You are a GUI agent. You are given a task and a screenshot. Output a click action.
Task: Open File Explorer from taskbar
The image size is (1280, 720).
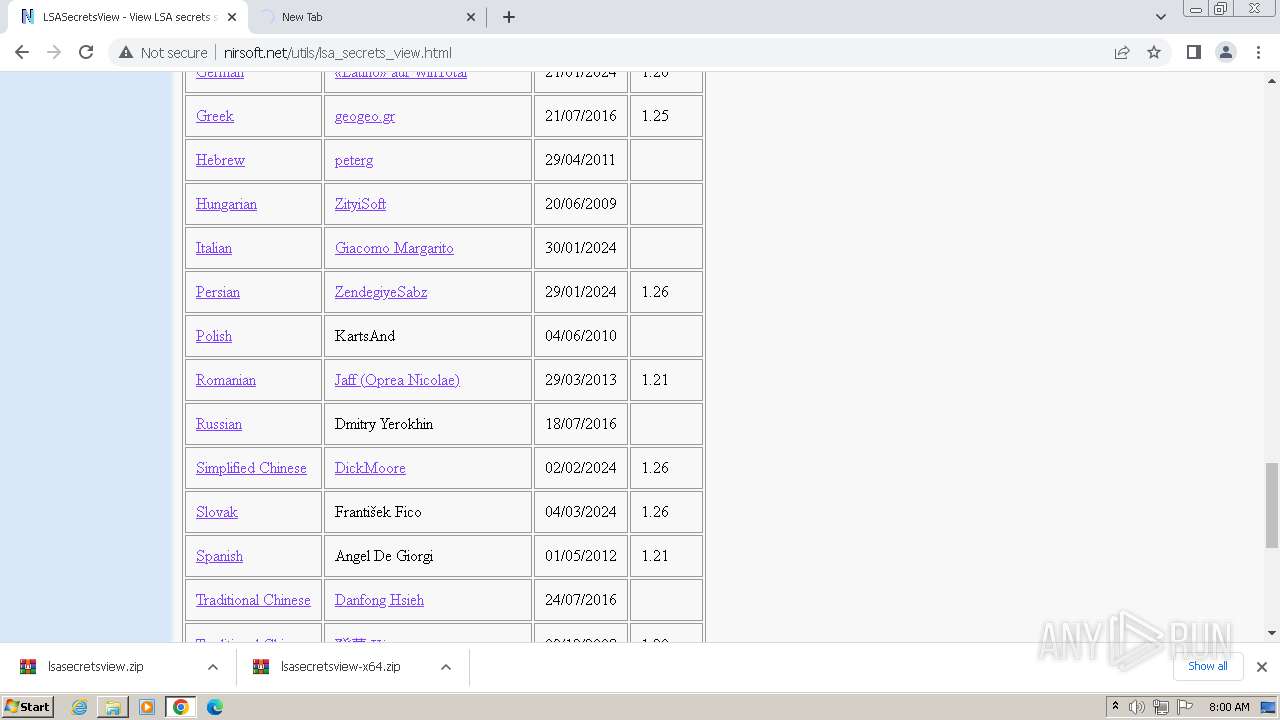click(113, 707)
